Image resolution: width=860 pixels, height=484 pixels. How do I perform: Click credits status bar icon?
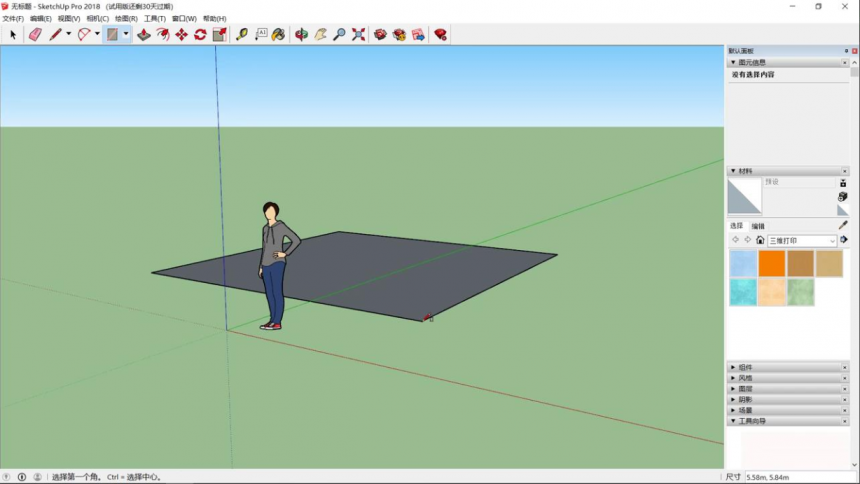pos(22,477)
